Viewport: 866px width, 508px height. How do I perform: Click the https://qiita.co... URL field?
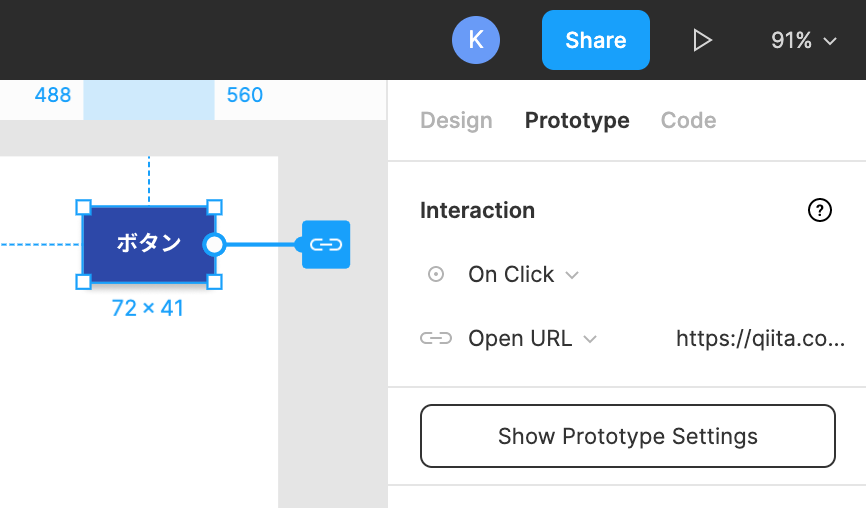[x=761, y=338]
